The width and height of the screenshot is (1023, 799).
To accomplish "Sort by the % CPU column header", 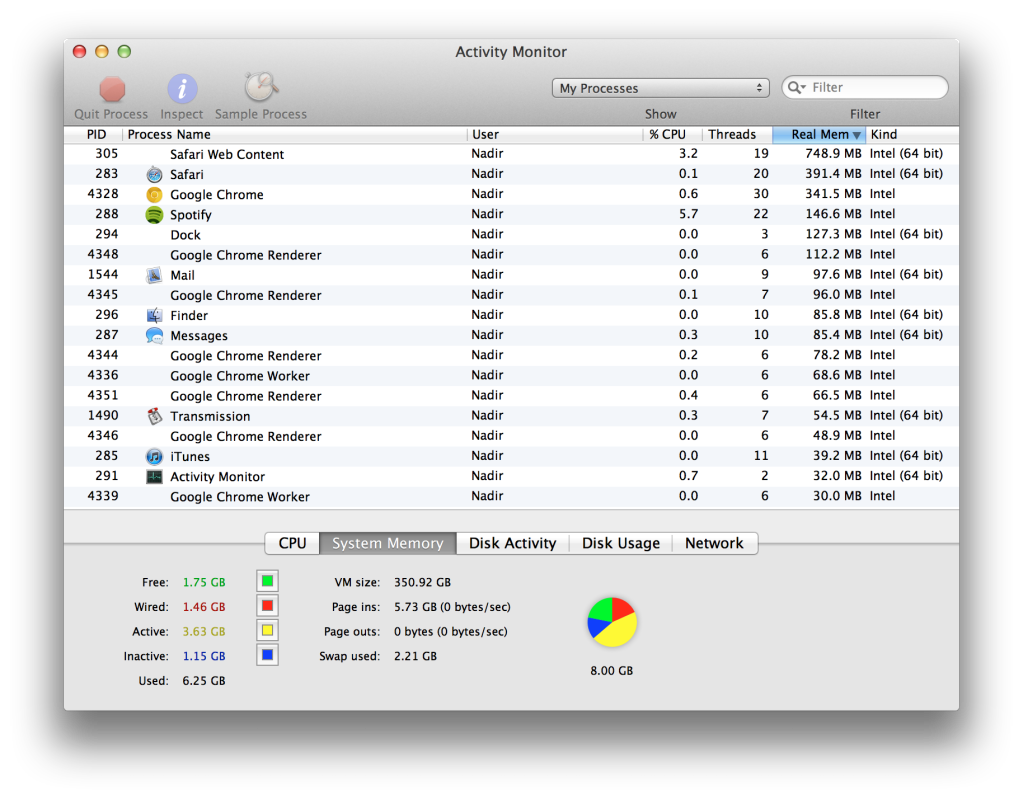I will [672, 134].
